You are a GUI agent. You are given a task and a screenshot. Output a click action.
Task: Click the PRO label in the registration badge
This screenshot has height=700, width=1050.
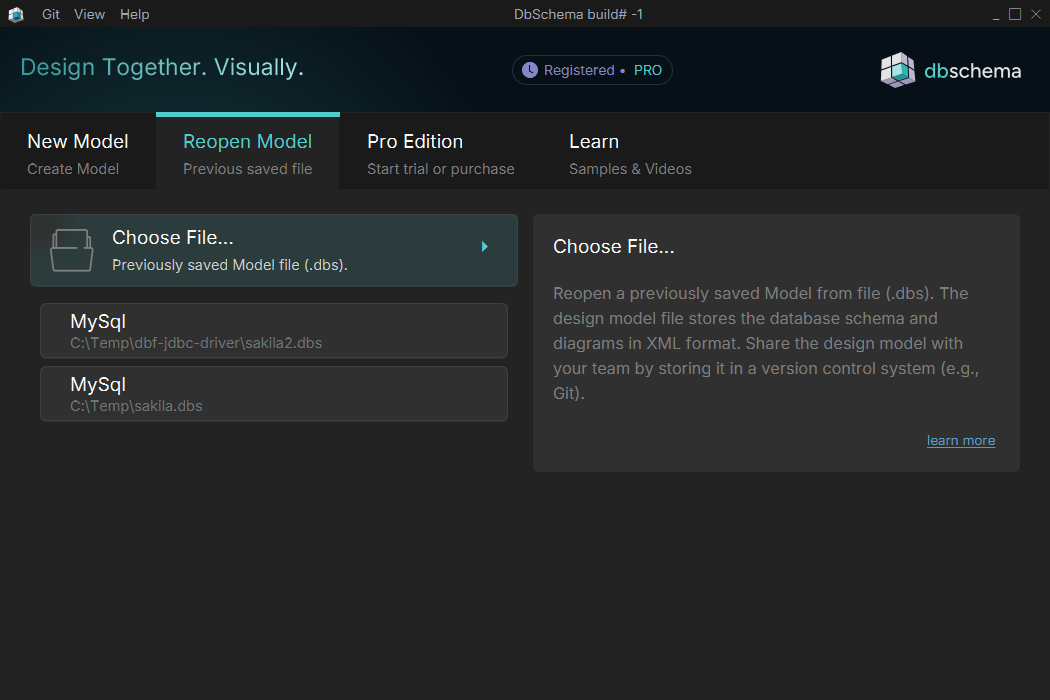(647, 70)
